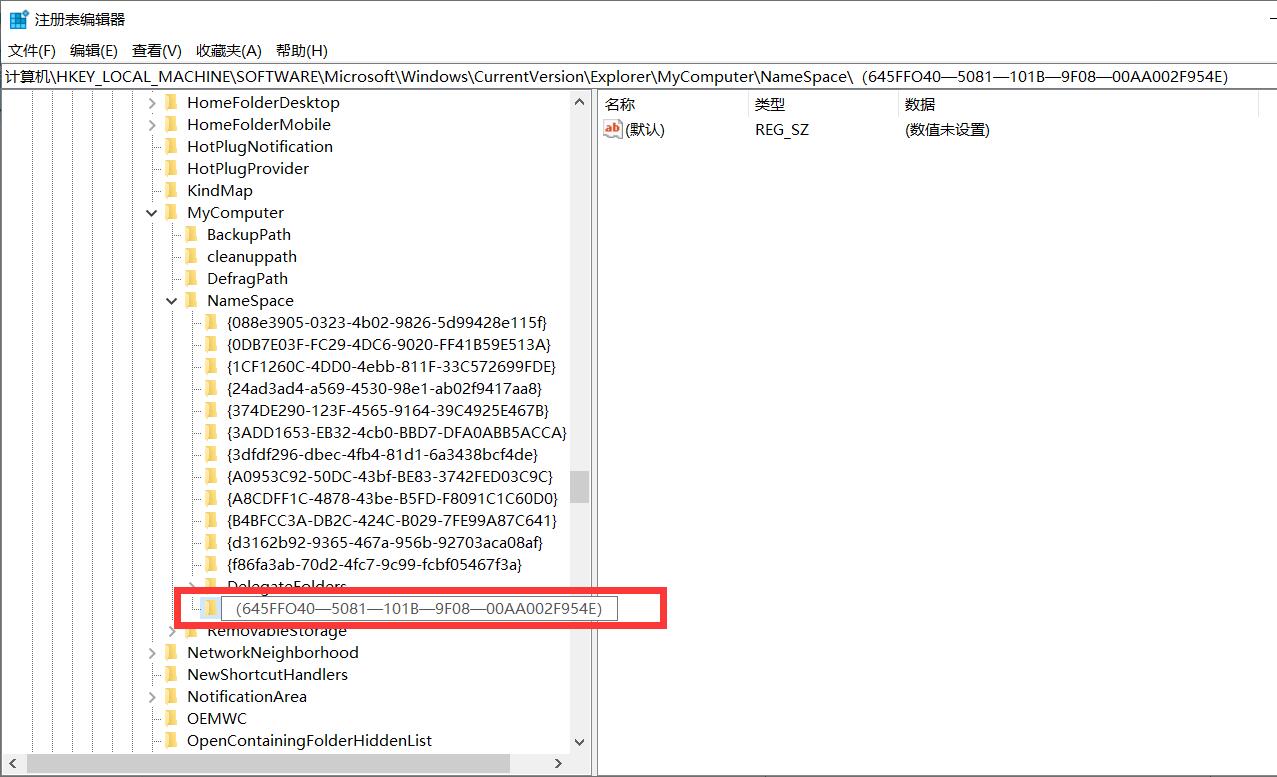Click the ab string value icon

pyautogui.click(x=612, y=128)
